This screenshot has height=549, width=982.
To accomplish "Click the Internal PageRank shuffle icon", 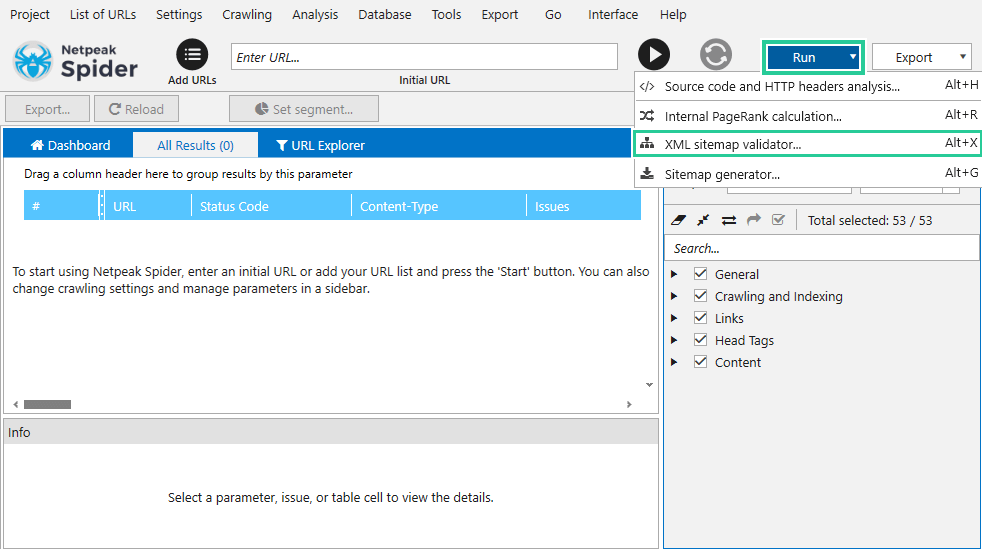I will pos(647,116).
